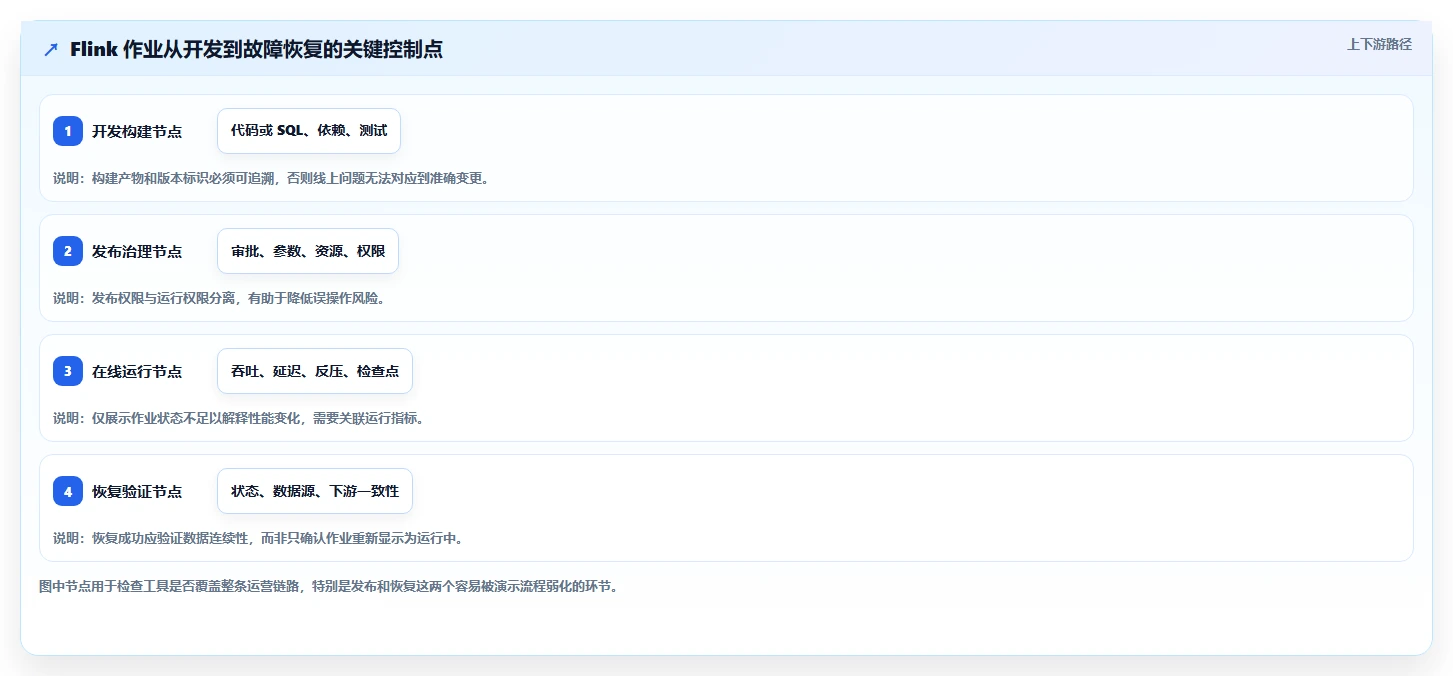Click the 上下游路径 label in header

pos(1379,44)
